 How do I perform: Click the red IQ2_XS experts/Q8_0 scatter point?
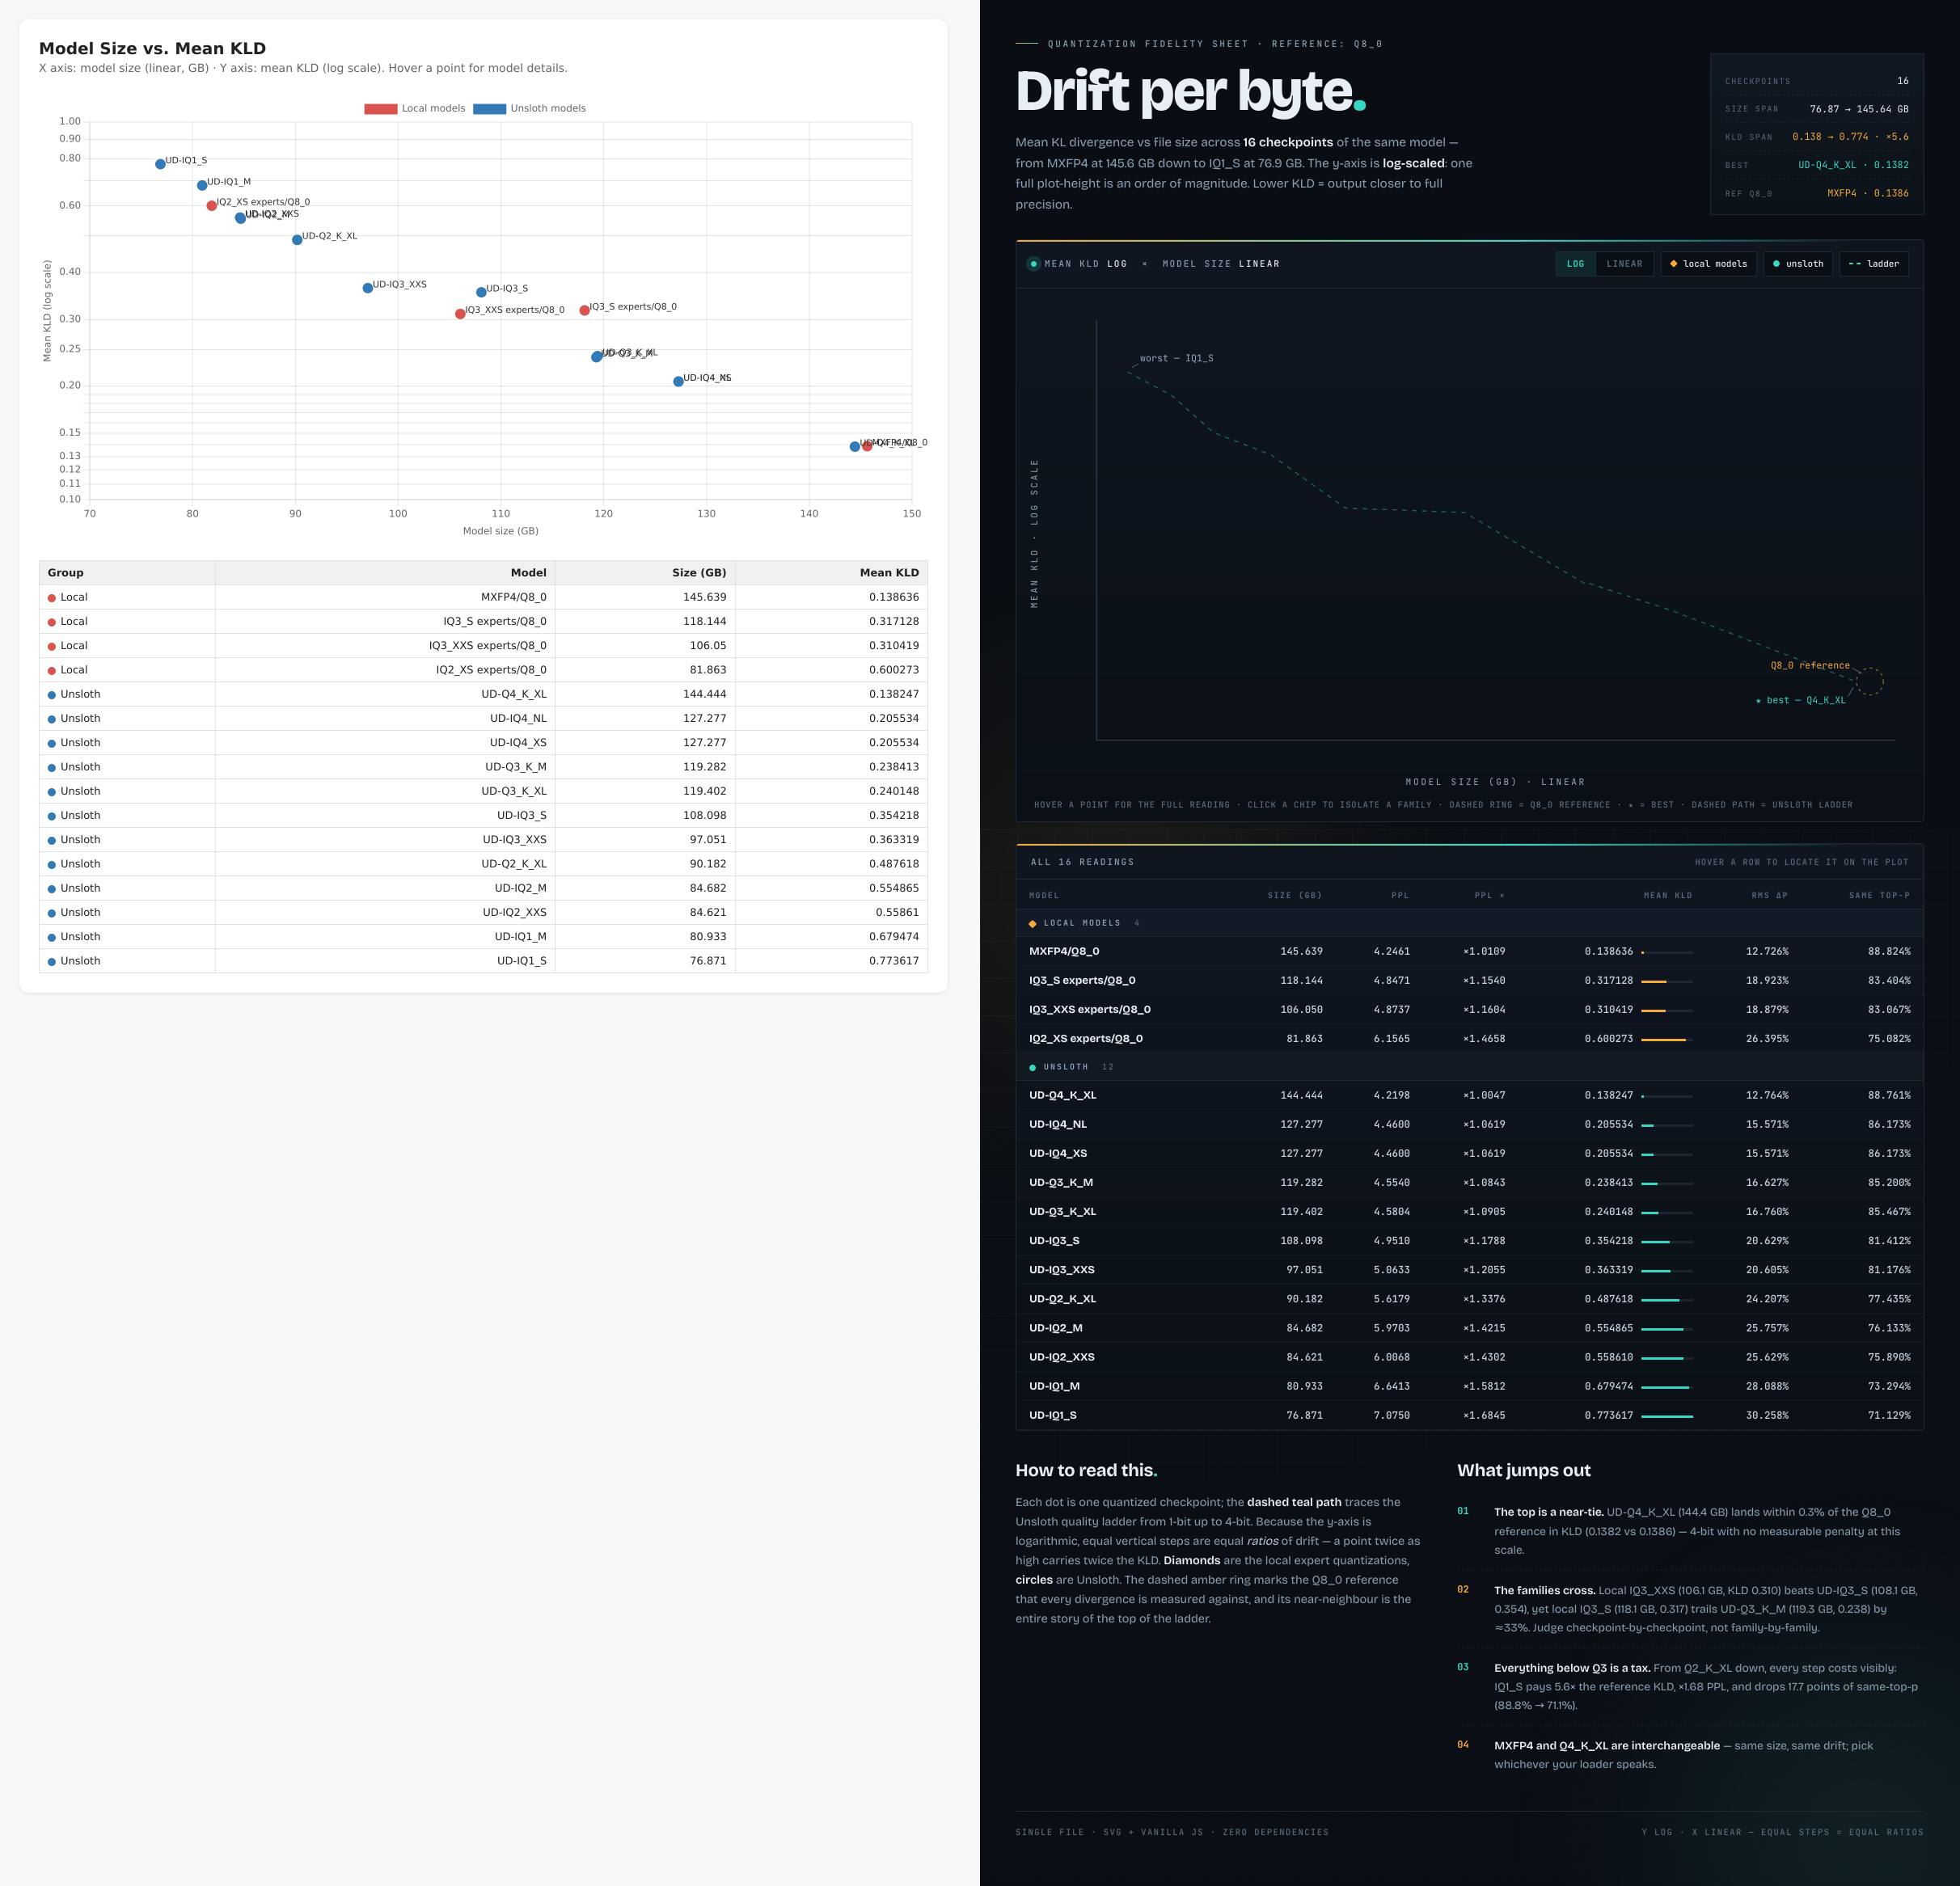click(211, 206)
